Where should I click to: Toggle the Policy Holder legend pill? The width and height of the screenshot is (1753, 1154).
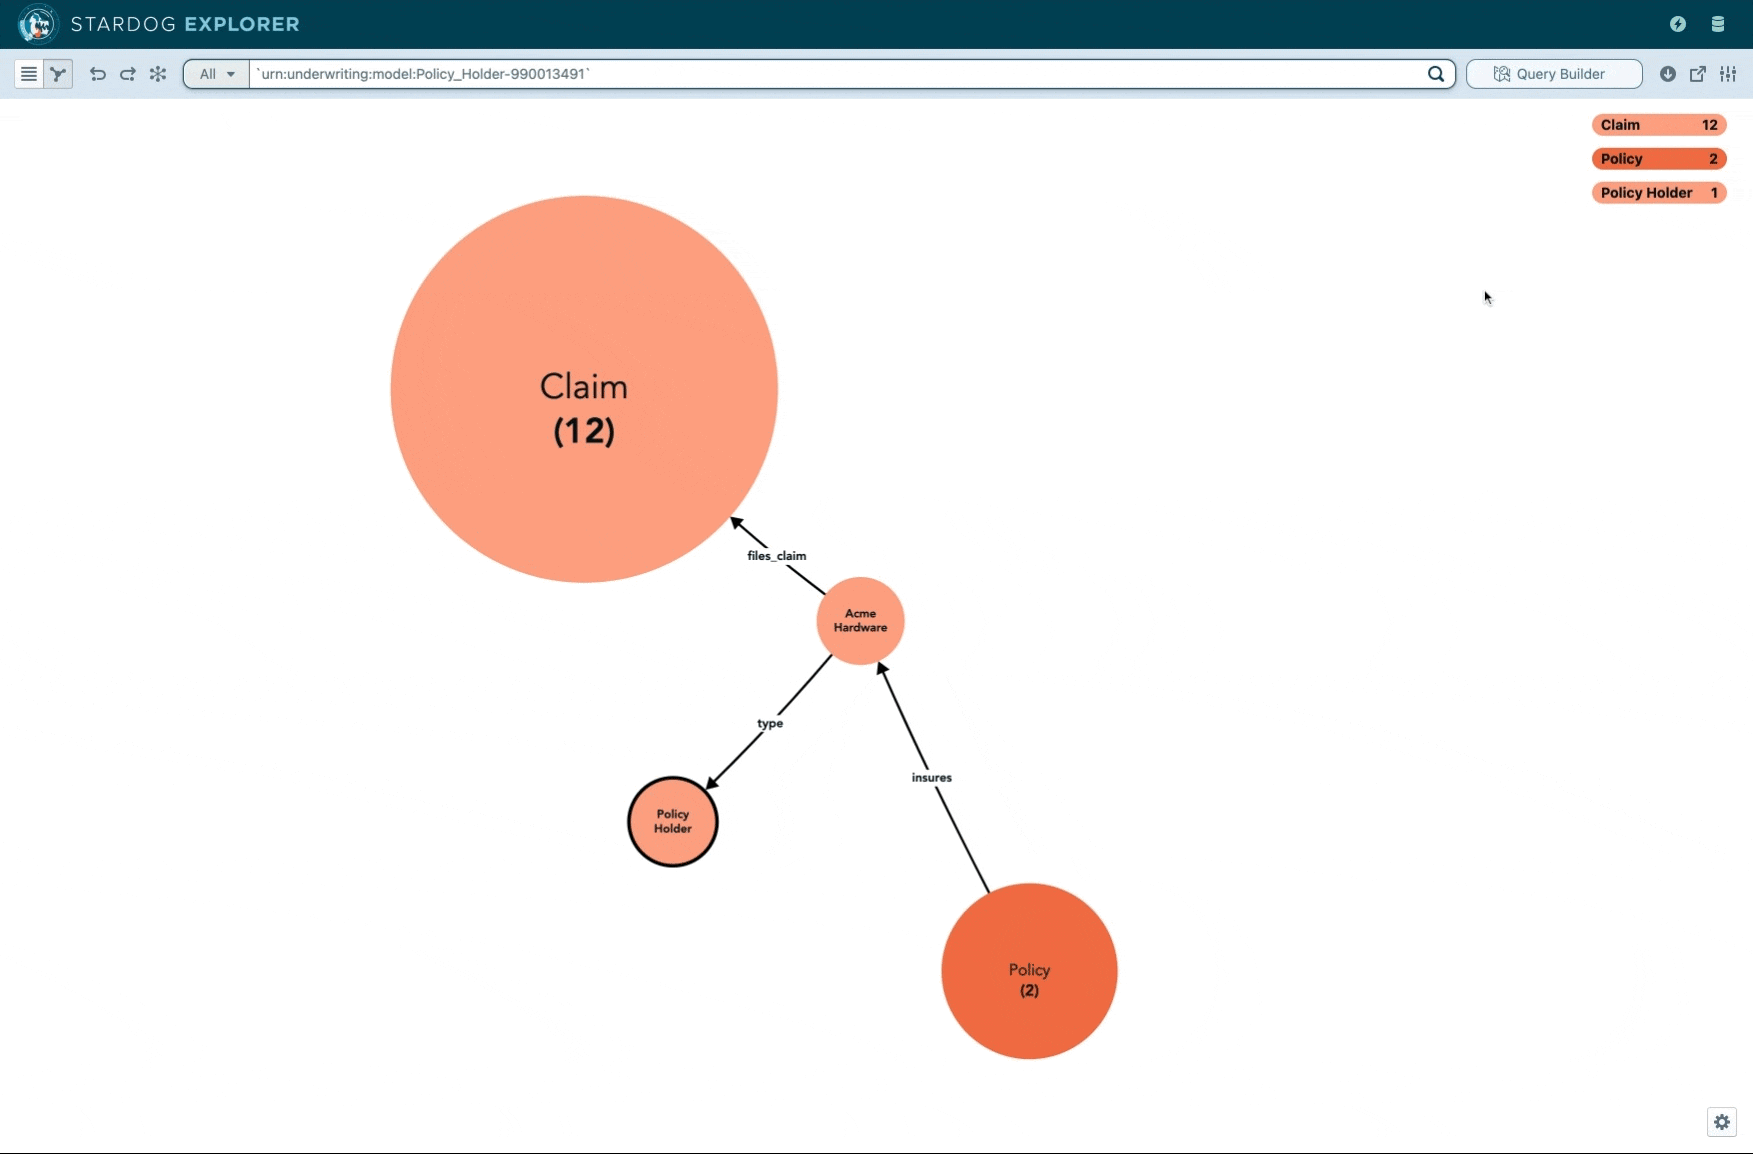coord(1658,193)
